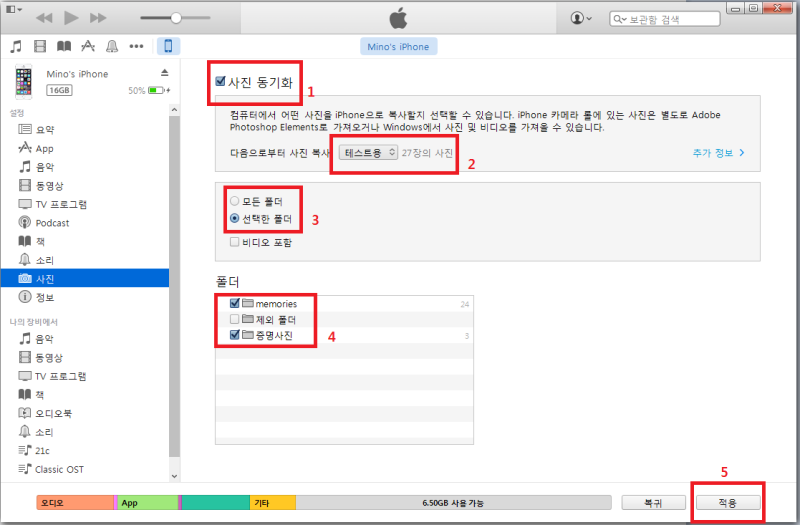Open the Books library icon in toolbar
800x525 pixels.
tap(64, 46)
